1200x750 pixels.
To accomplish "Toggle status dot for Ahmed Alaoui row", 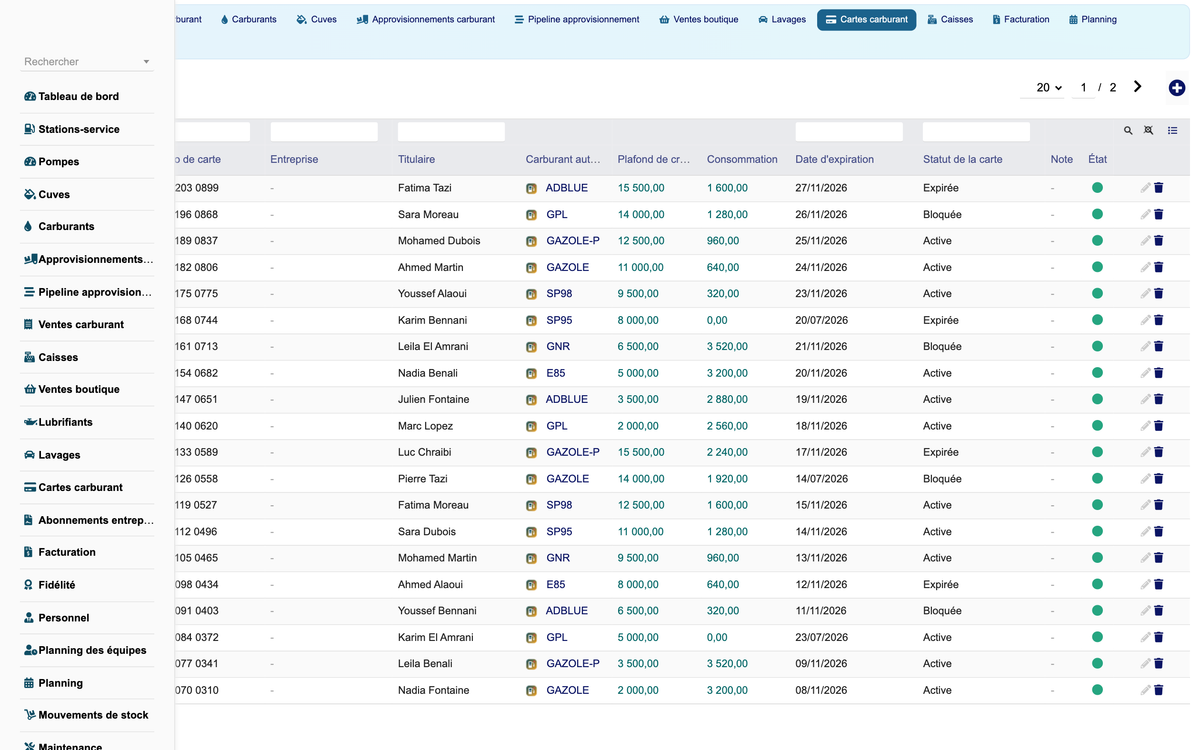I will point(1097,584).
